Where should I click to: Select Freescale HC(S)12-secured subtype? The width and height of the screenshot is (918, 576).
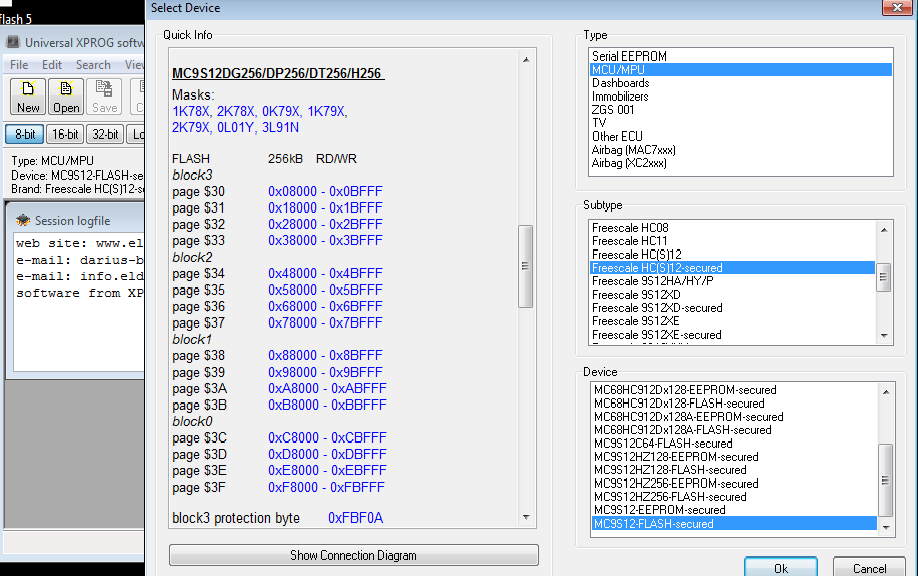tap(732, 268)
